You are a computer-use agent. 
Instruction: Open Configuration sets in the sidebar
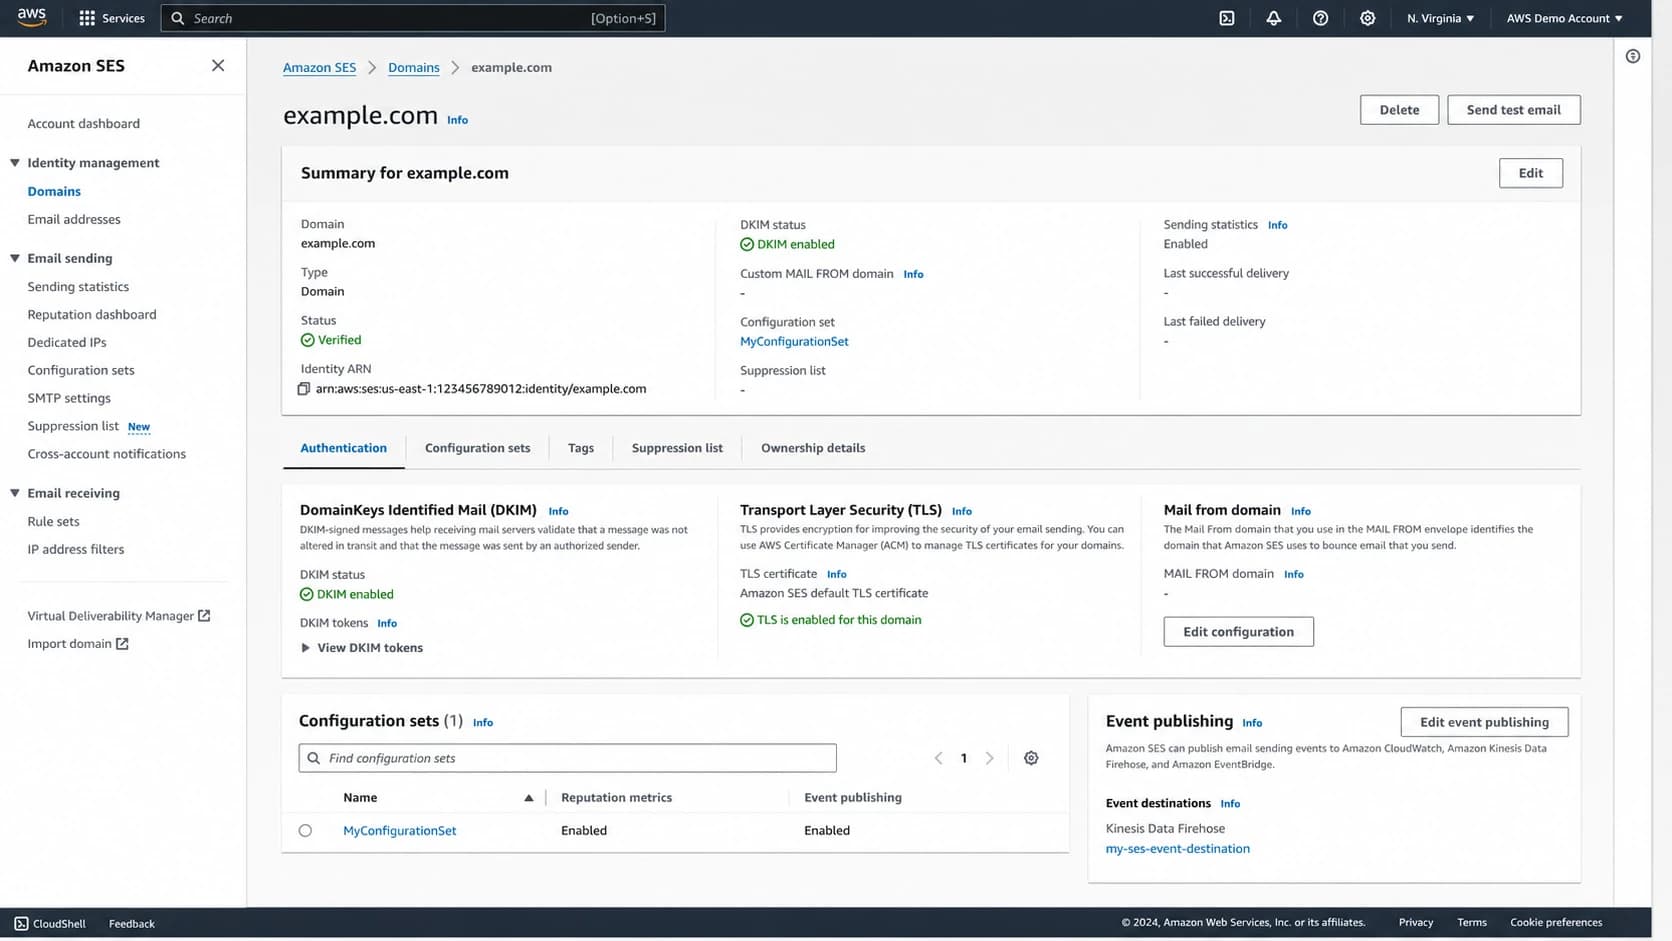(81, 371)
